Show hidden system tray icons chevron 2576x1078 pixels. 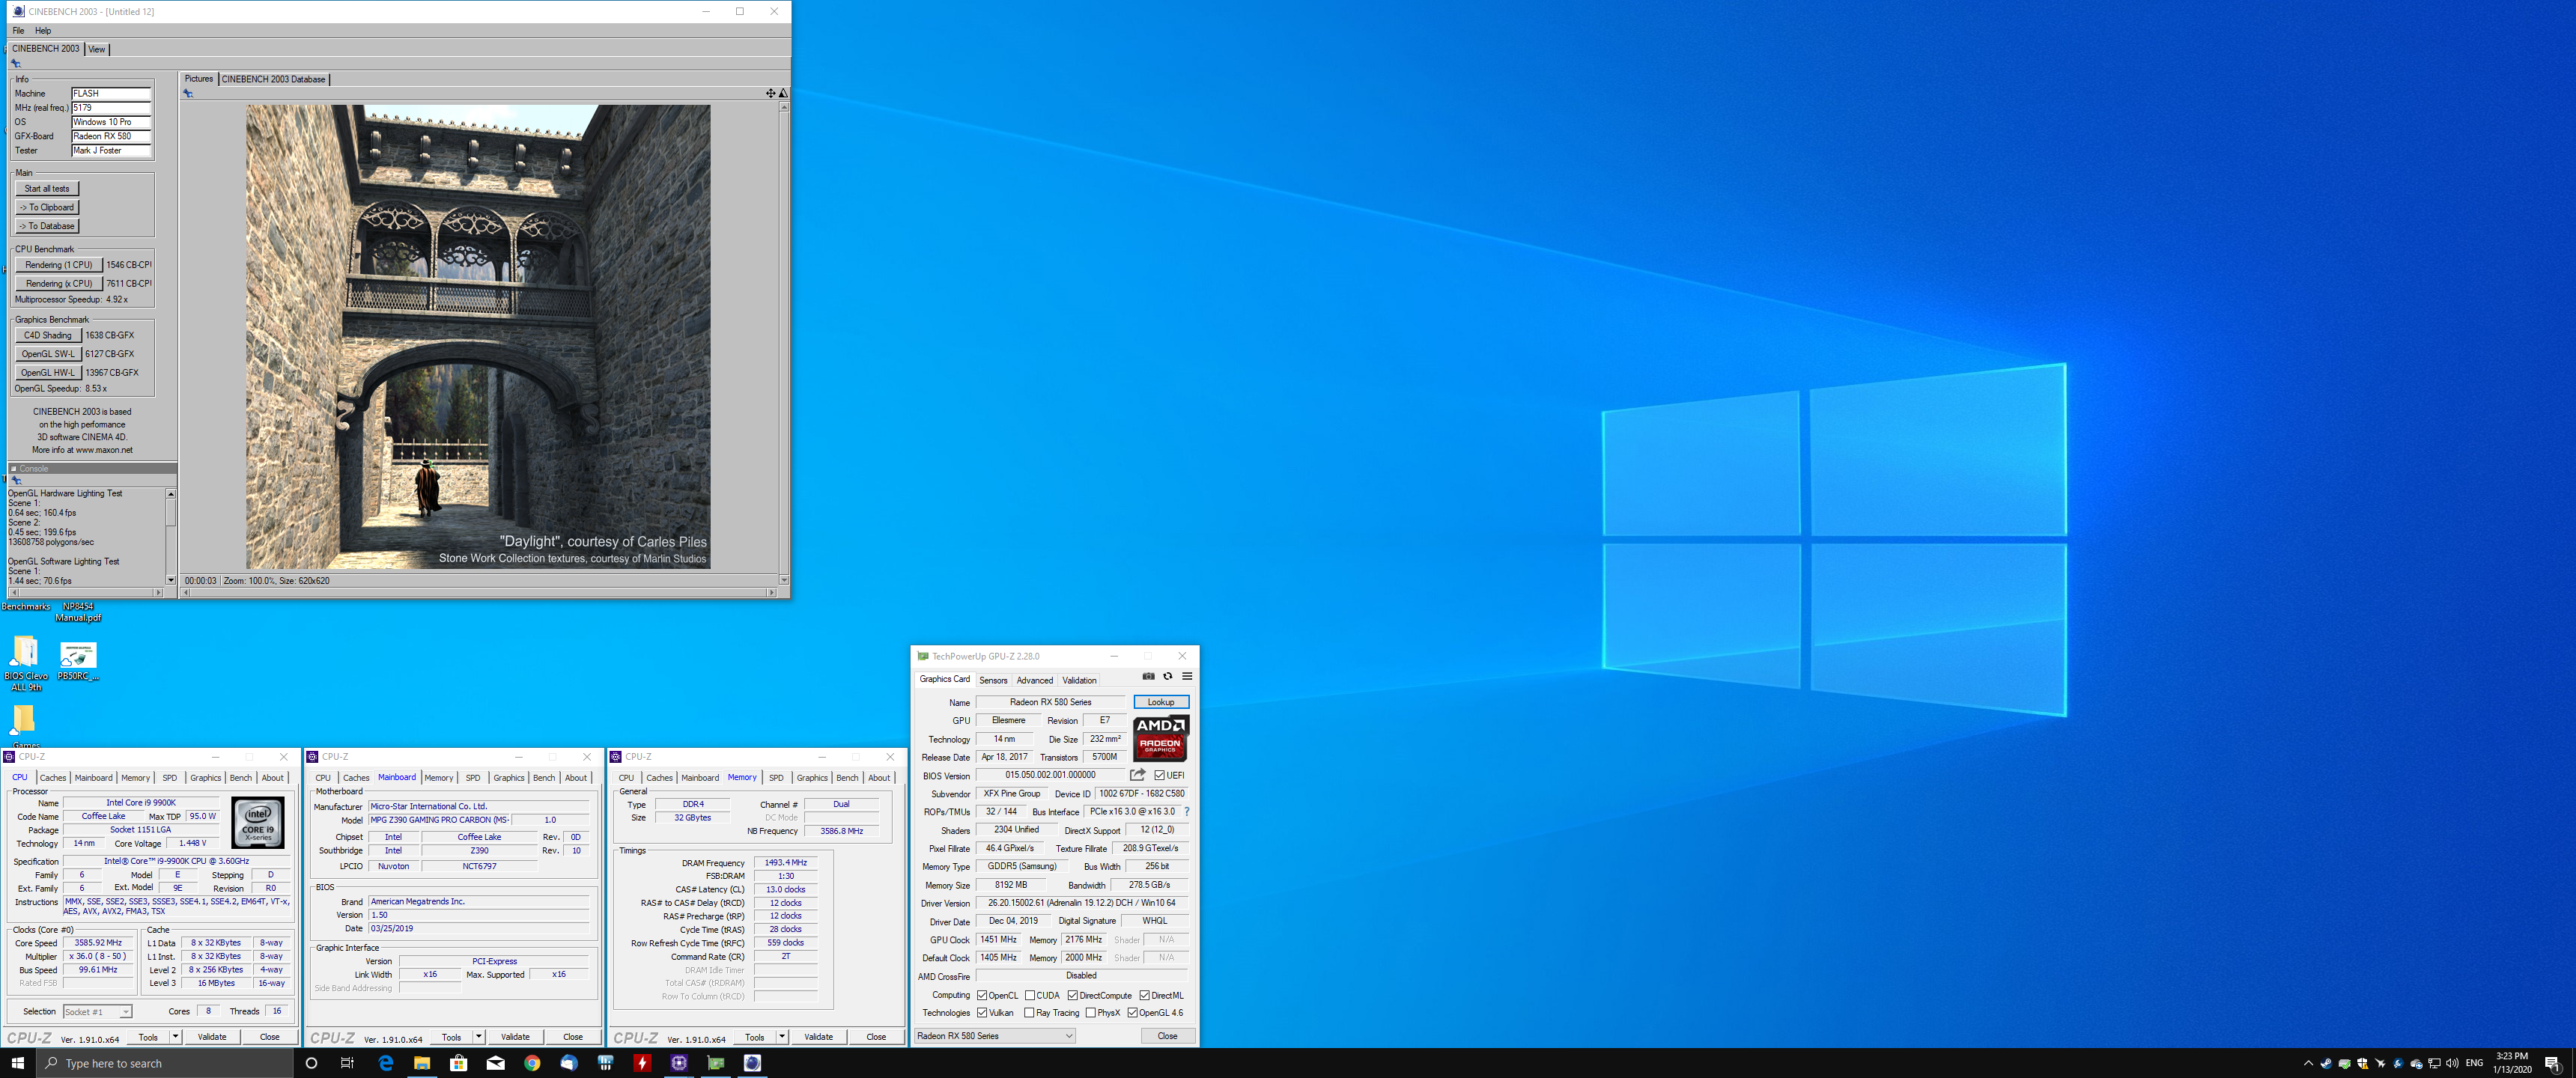coord(2307,1063)
